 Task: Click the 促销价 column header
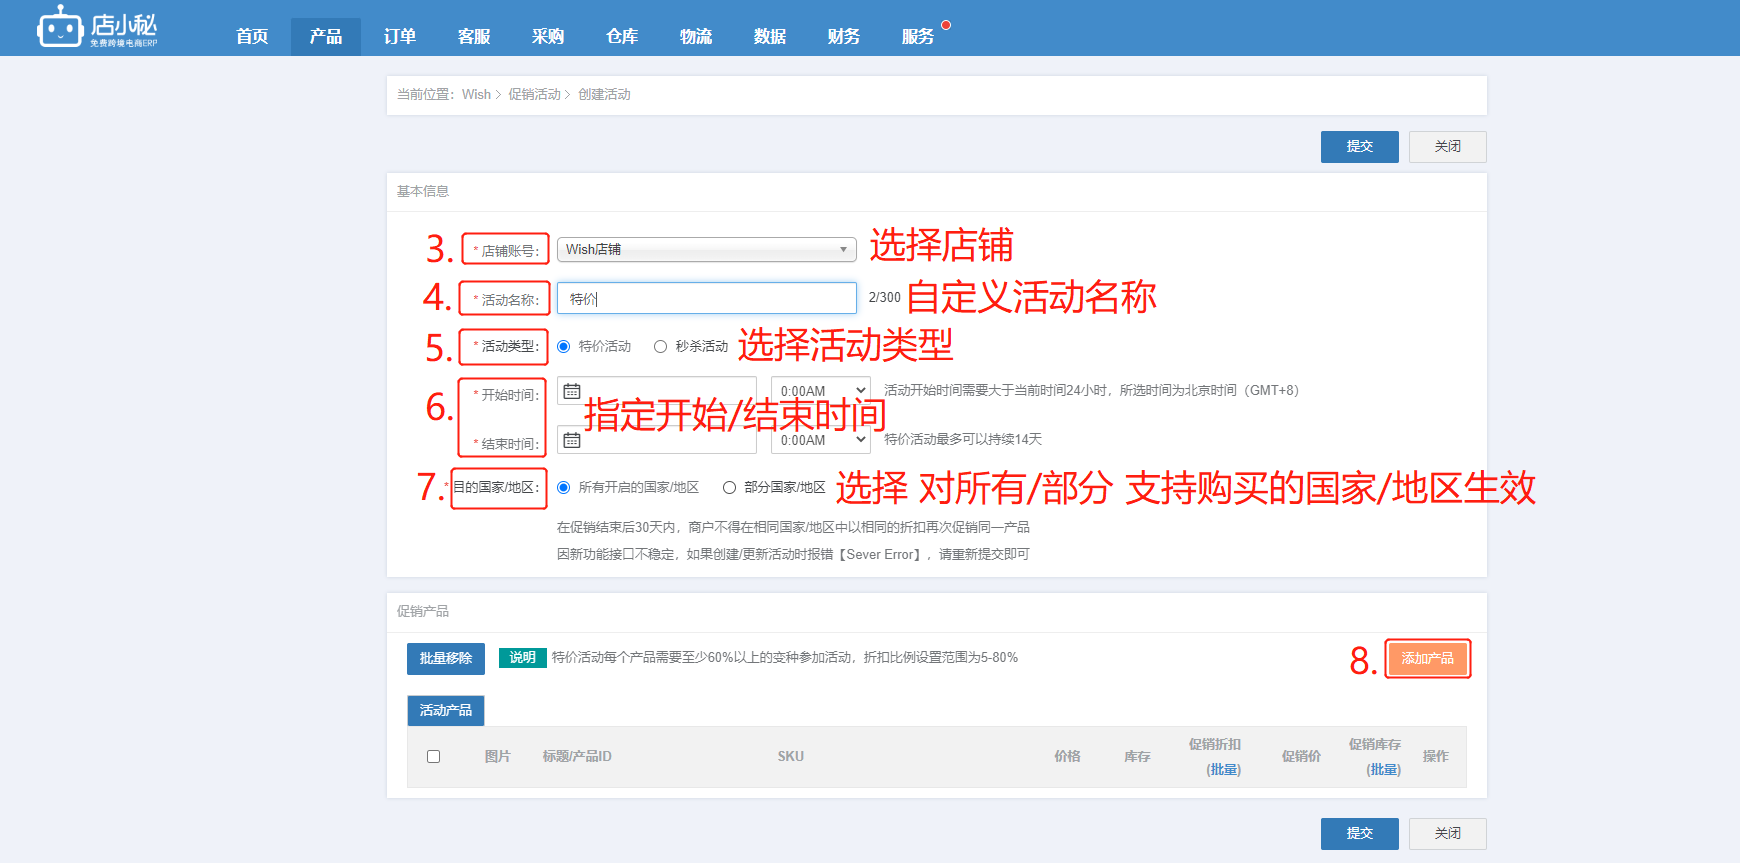click(x=1301, y=757)
